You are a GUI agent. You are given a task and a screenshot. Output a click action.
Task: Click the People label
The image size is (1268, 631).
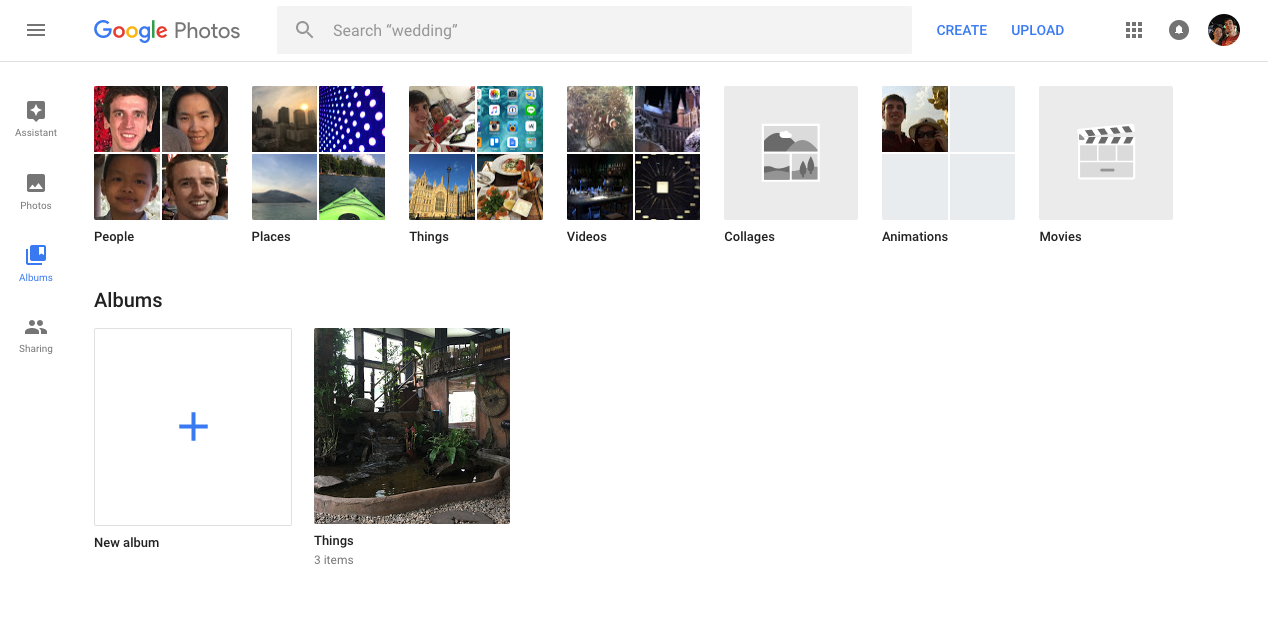coord(114,237)
